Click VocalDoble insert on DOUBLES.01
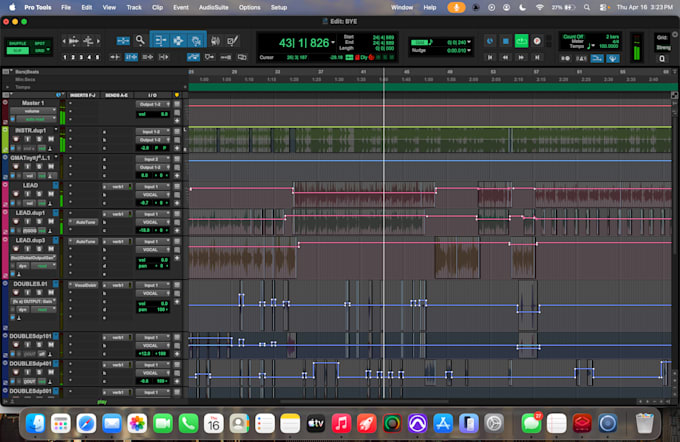 pos(83,285)
